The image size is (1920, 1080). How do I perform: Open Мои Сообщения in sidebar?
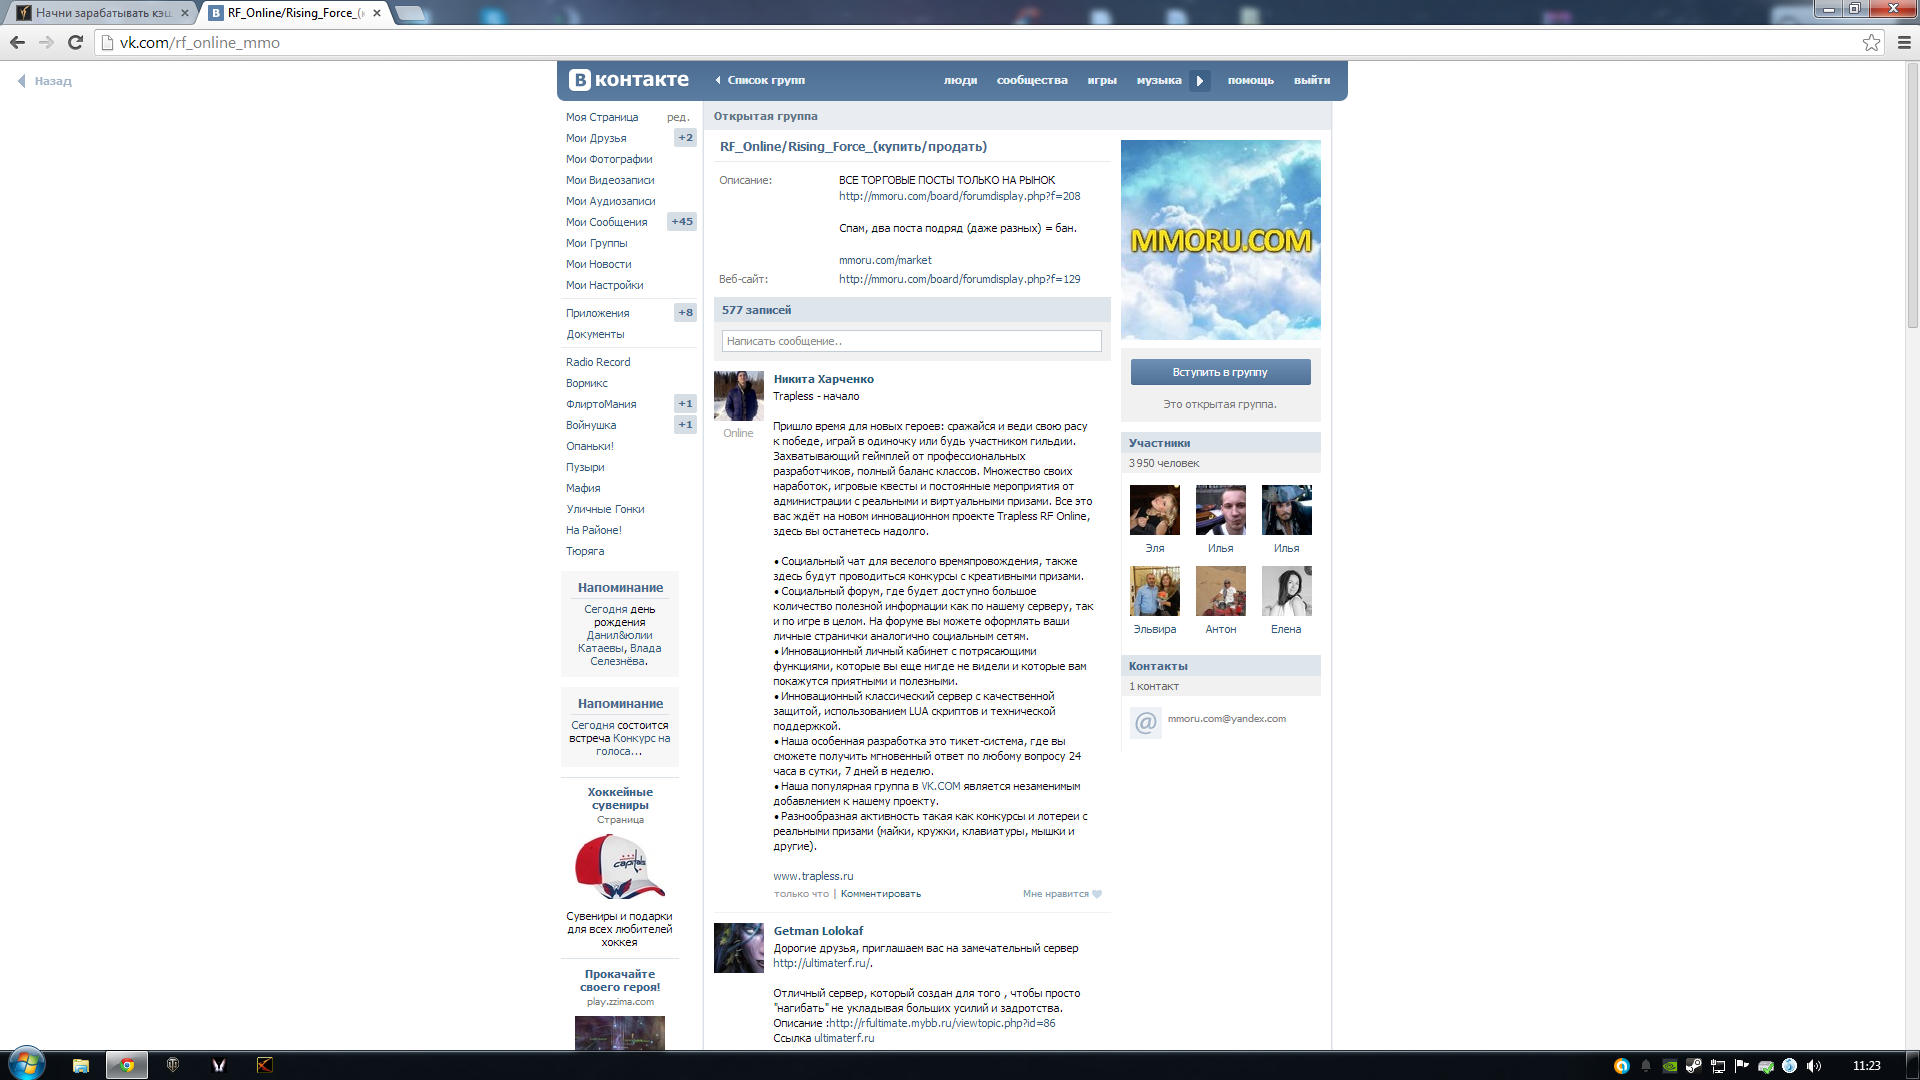[x=607, y=222]
